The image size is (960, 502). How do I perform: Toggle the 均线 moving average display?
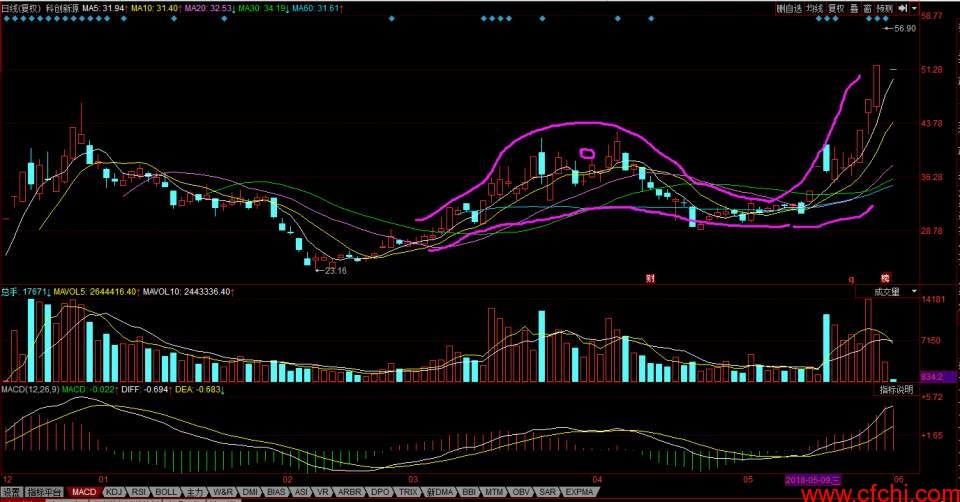click(x=814, y=9)
